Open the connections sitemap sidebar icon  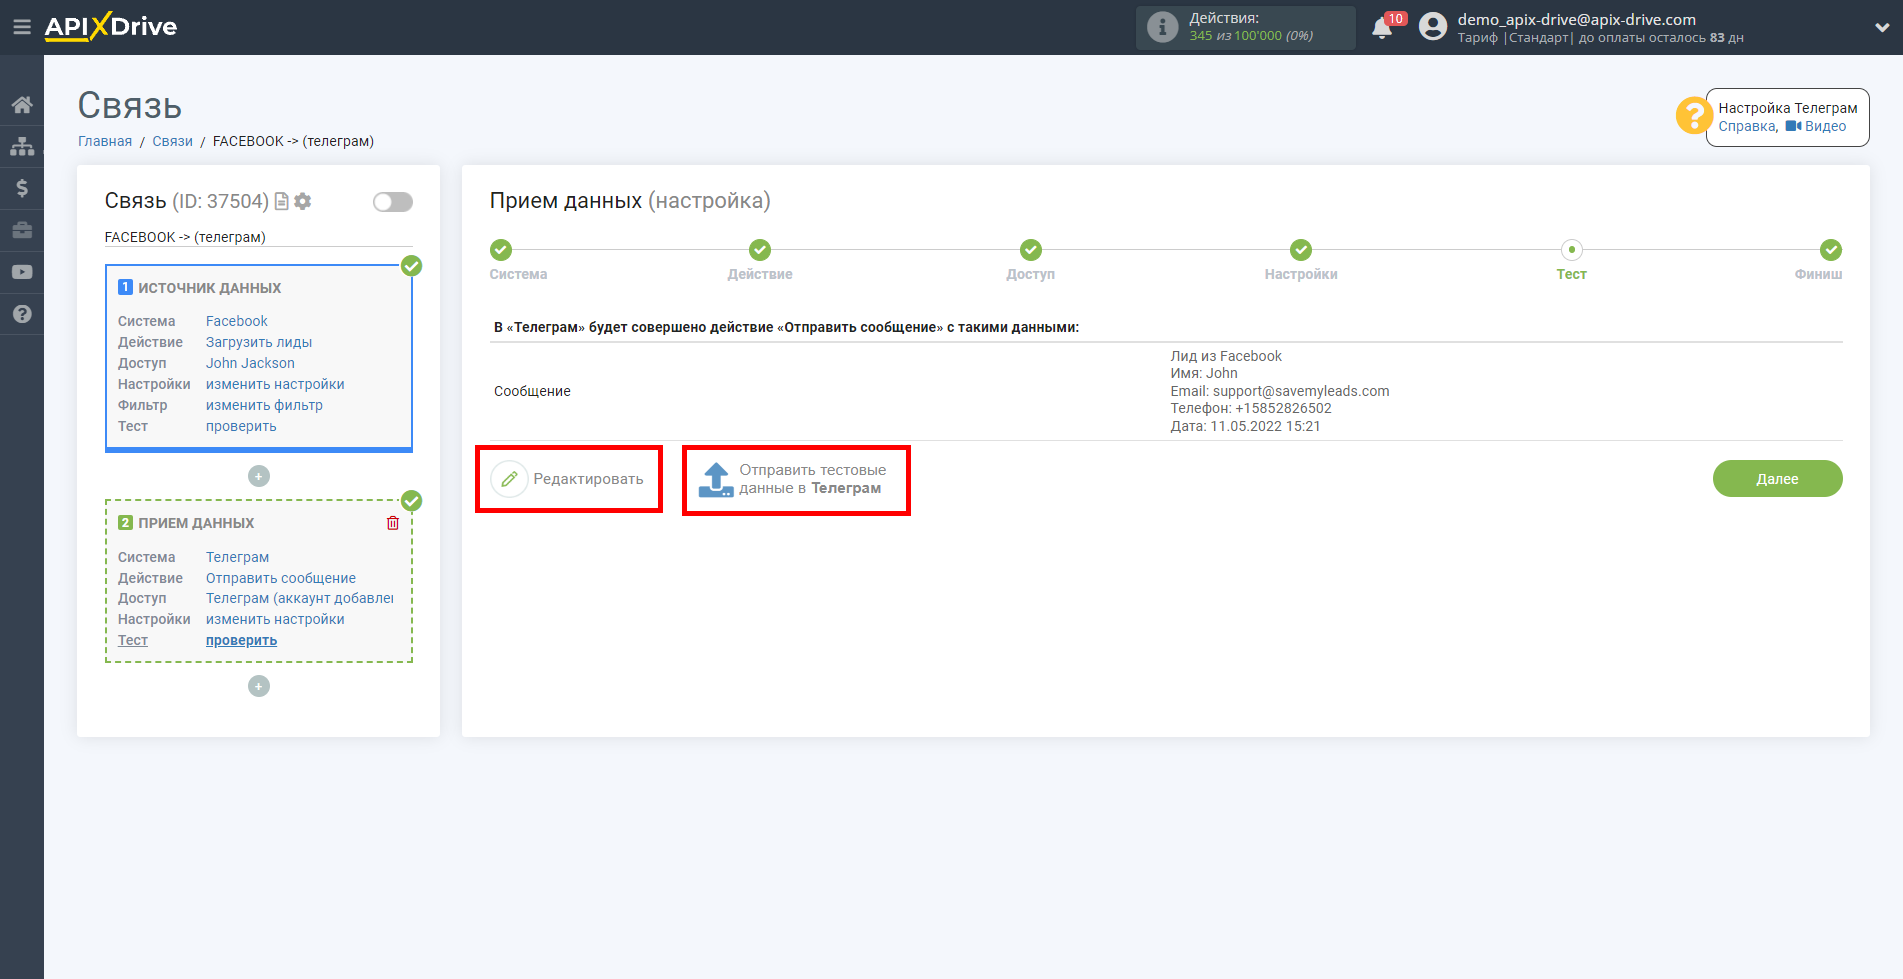[x=22, y=146]
